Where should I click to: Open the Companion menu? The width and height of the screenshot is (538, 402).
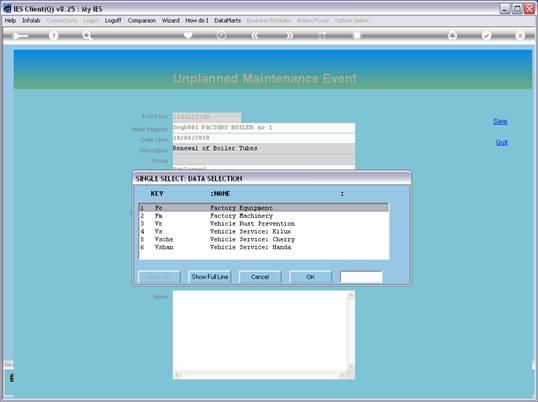coord(142,21)
